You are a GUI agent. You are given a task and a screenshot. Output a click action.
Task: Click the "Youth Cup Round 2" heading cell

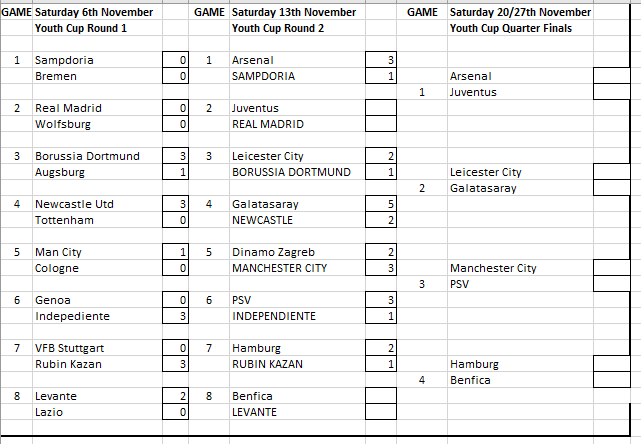tap(278, 28)
